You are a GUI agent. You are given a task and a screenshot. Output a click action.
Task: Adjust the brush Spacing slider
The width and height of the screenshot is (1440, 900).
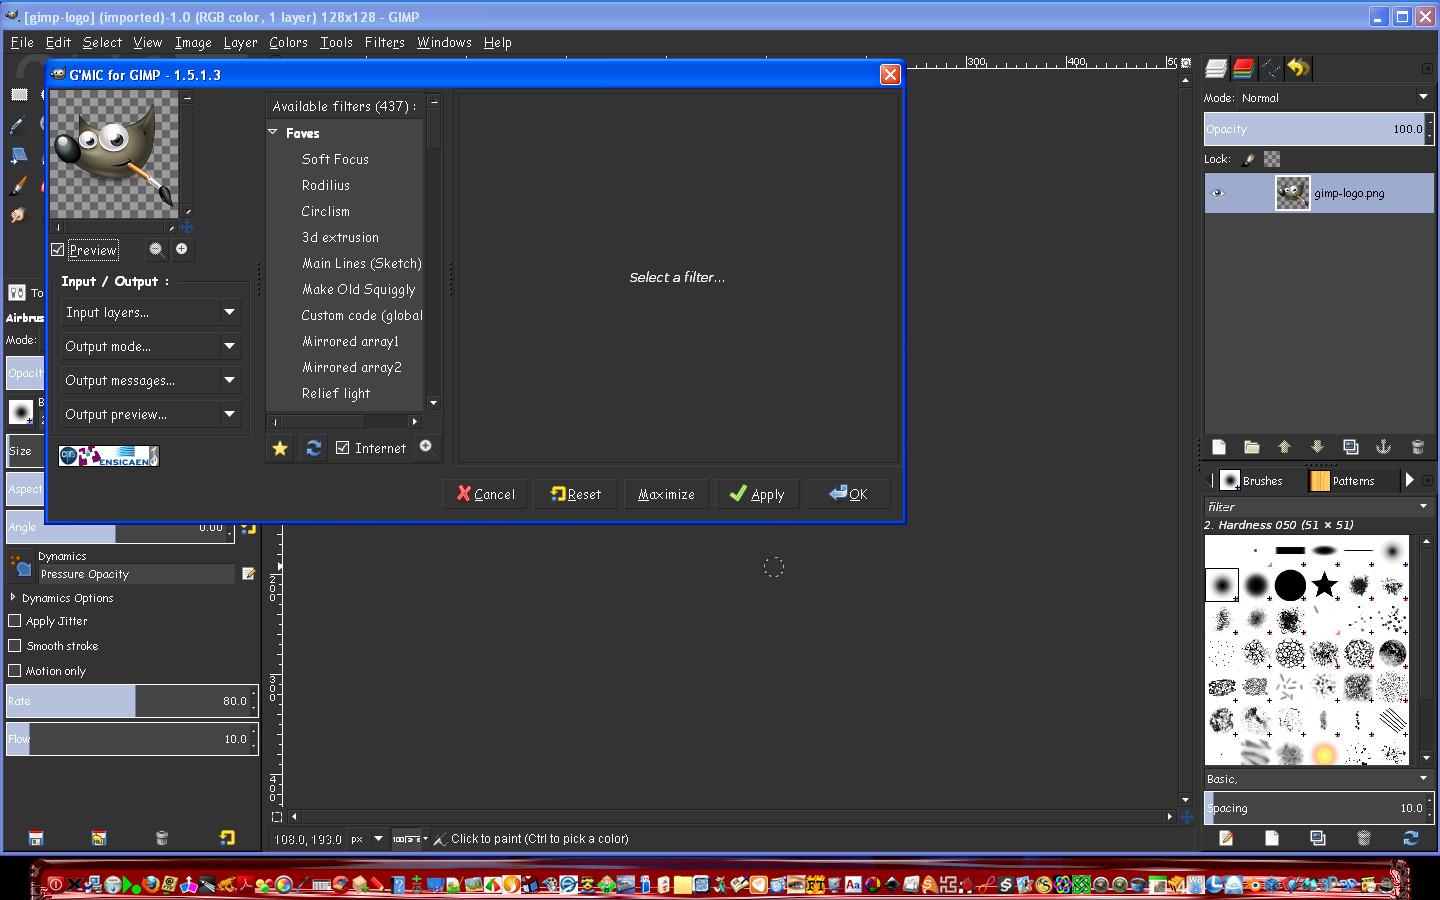1319,808
